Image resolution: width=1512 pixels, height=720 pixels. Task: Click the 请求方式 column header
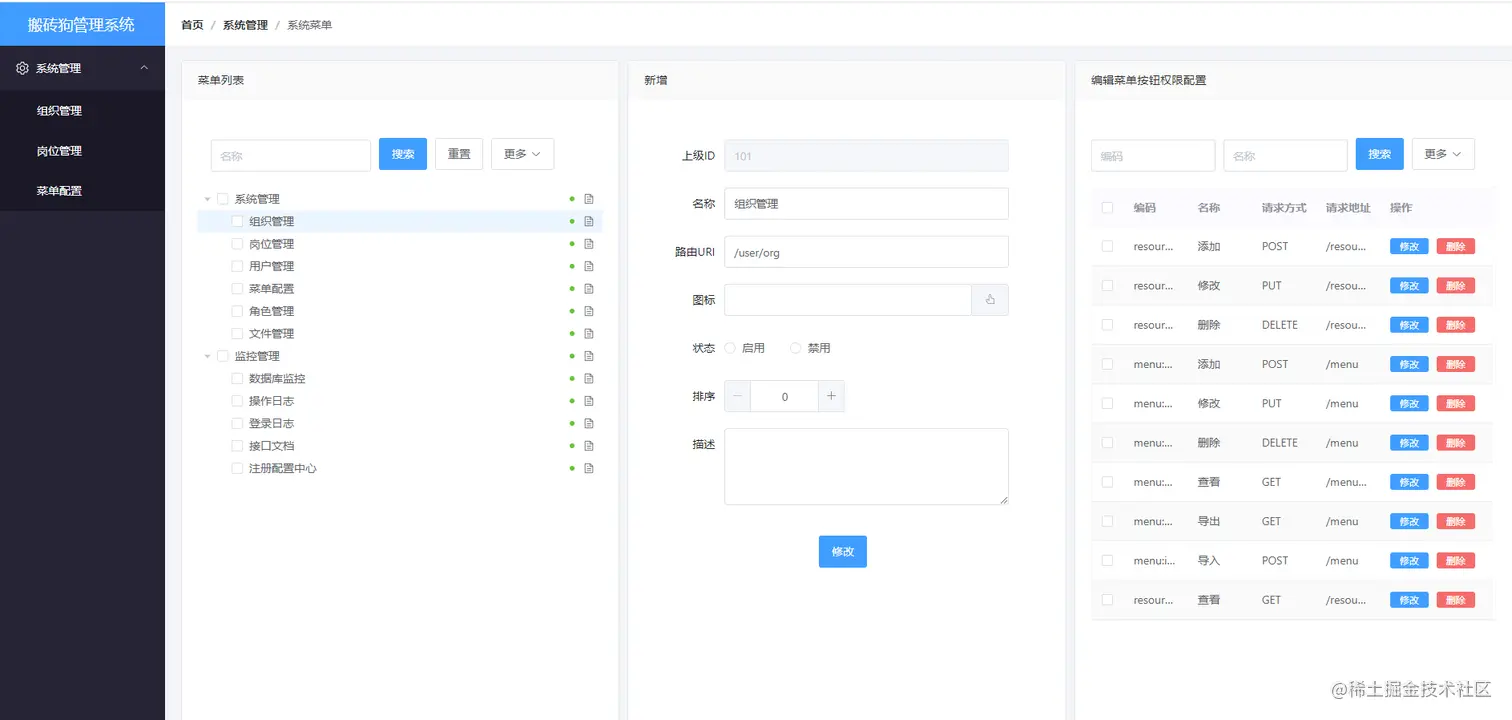pyautogui.click(x=1284, y=208)
